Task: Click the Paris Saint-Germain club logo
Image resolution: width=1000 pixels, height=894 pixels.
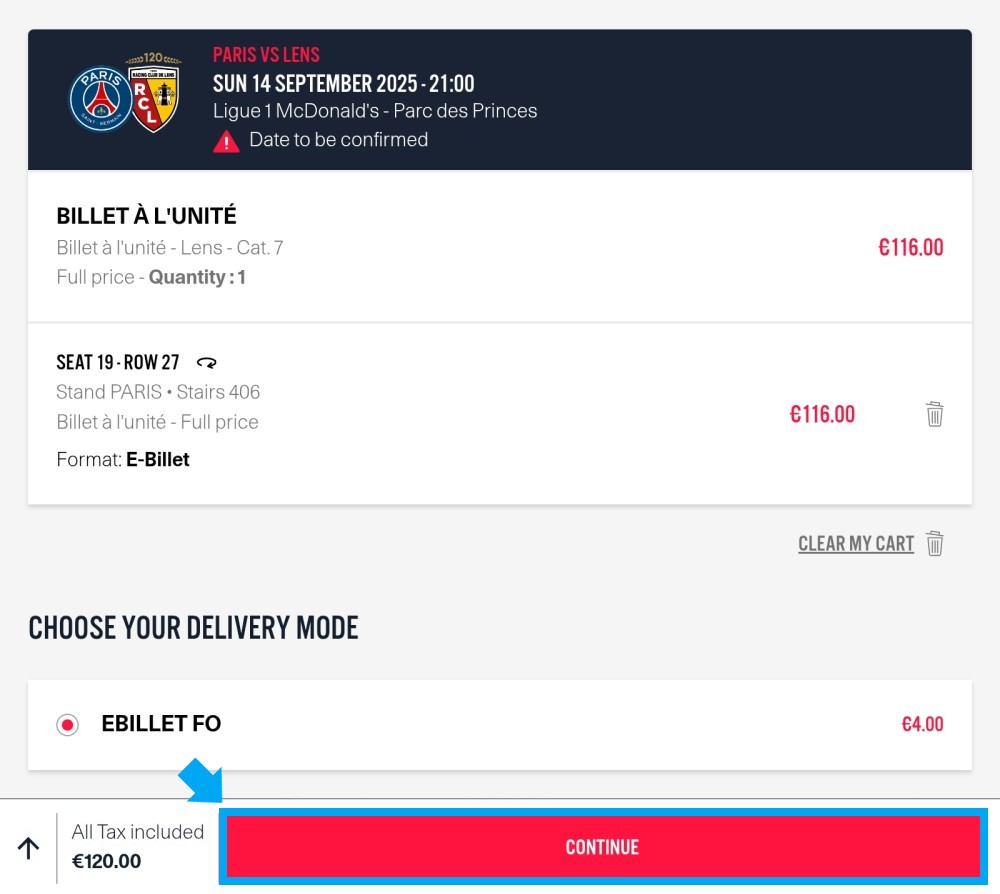Action: pyautogui.click(x=101, y=99)
